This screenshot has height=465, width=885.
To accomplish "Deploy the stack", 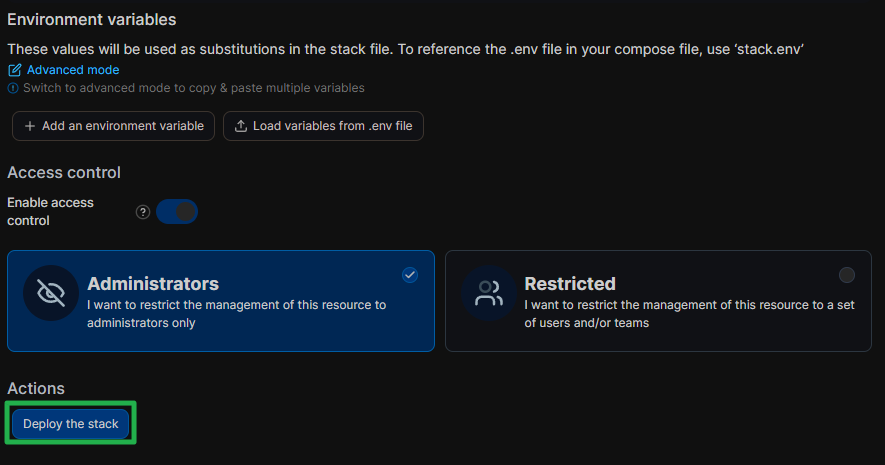I will [71, 424].
